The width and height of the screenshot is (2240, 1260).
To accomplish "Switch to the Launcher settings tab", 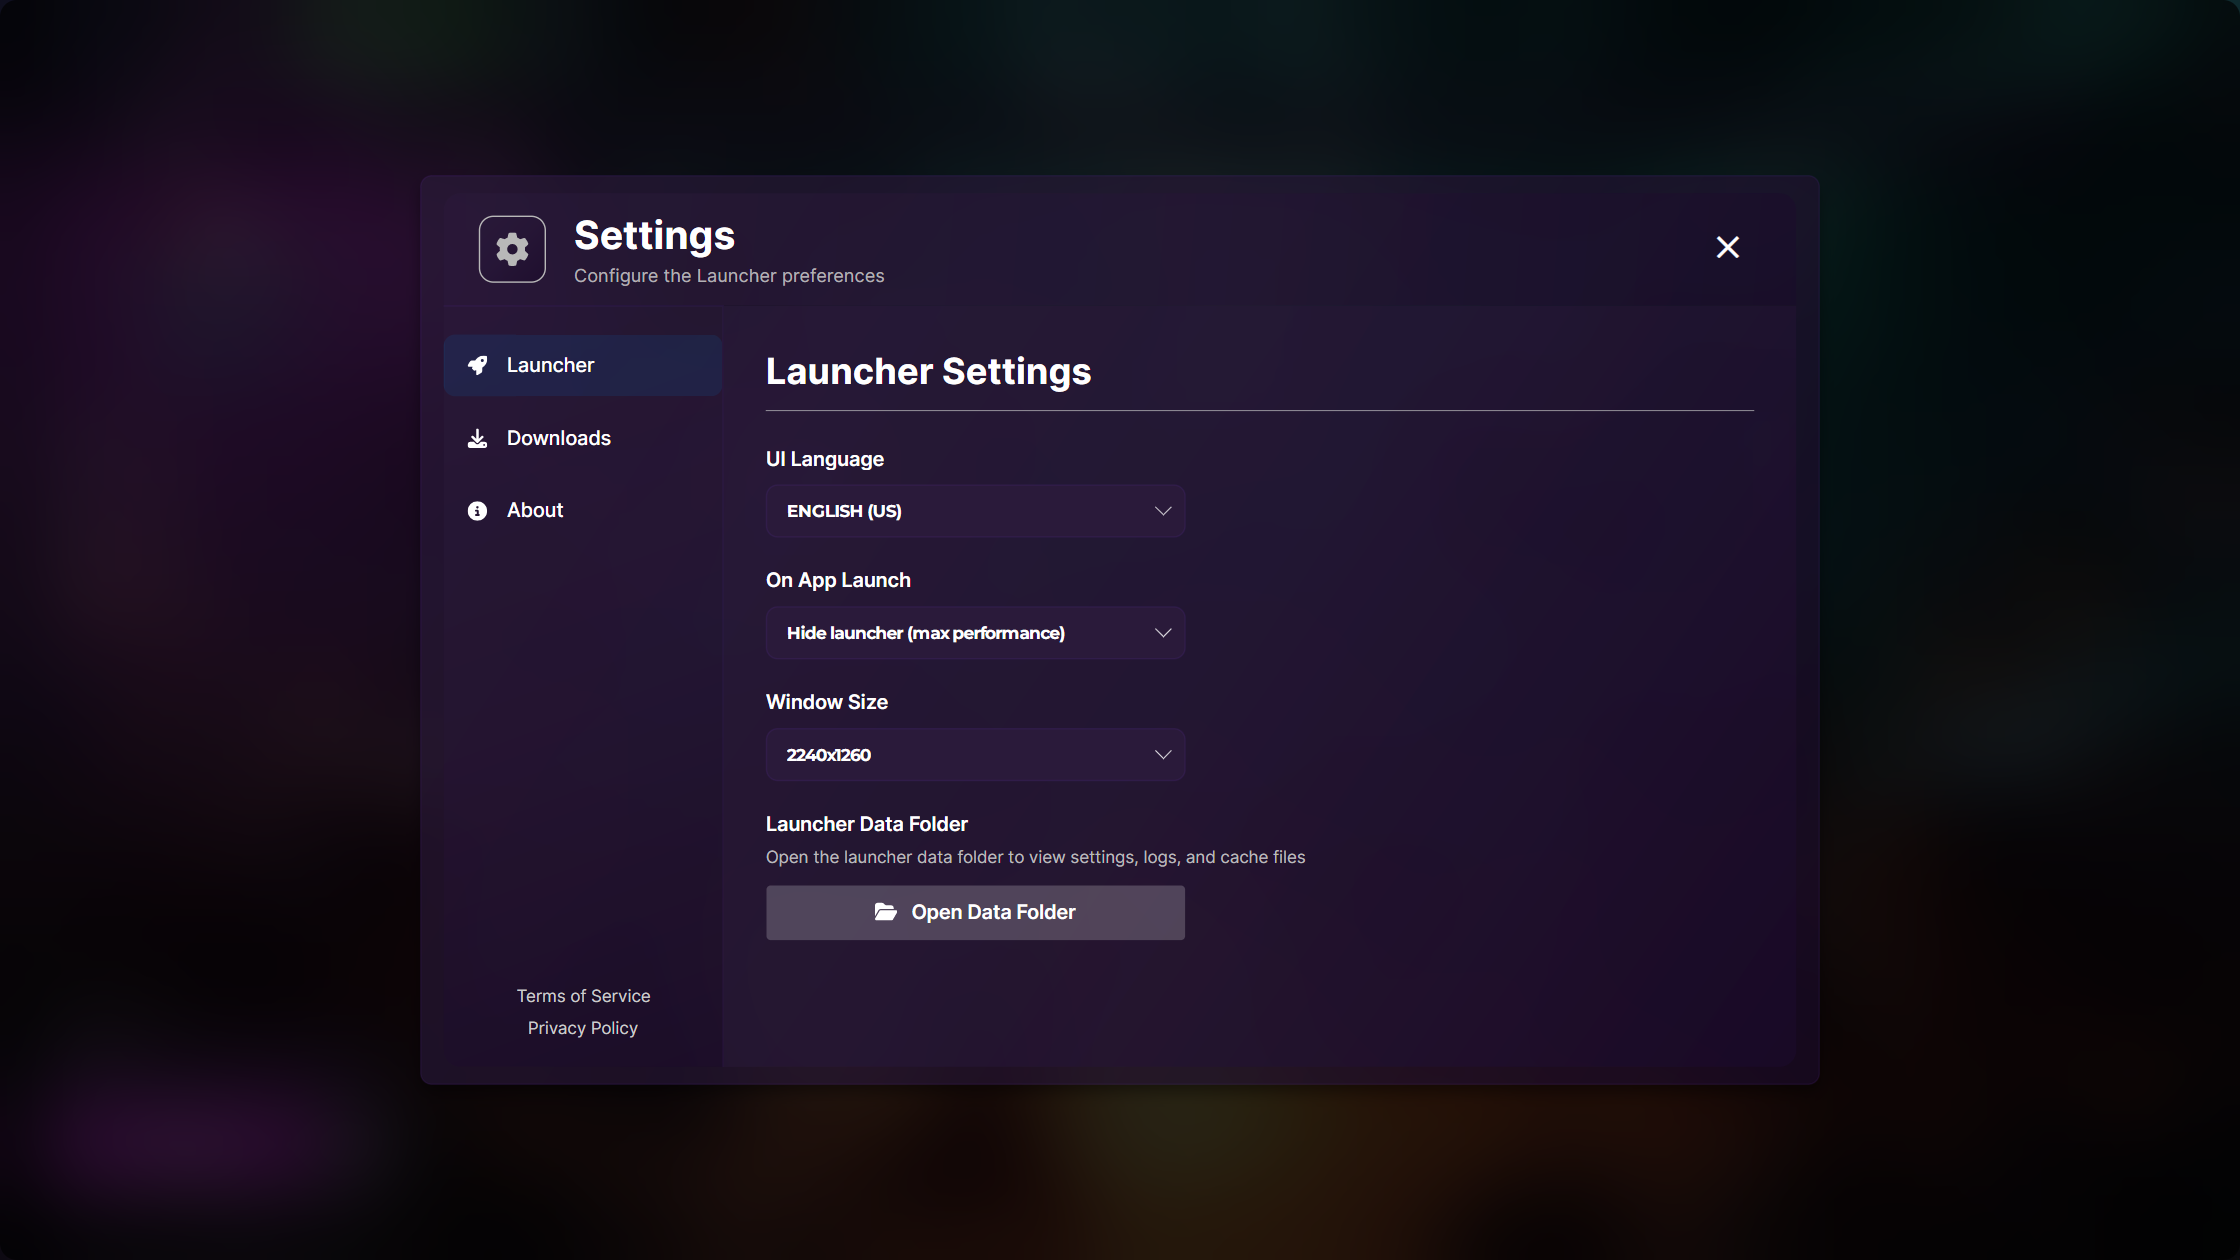I will tap(582, 365).
